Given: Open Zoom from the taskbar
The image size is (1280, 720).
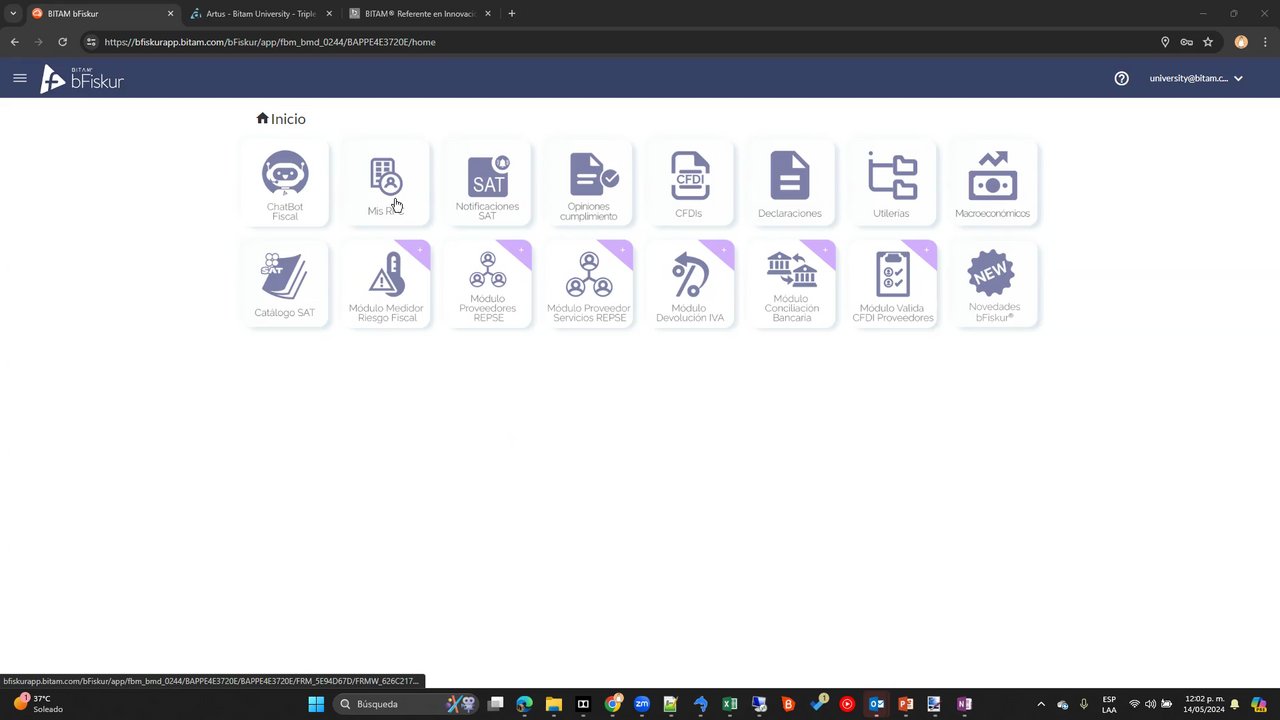Looking at the screenshot, I should coord(642,704).
